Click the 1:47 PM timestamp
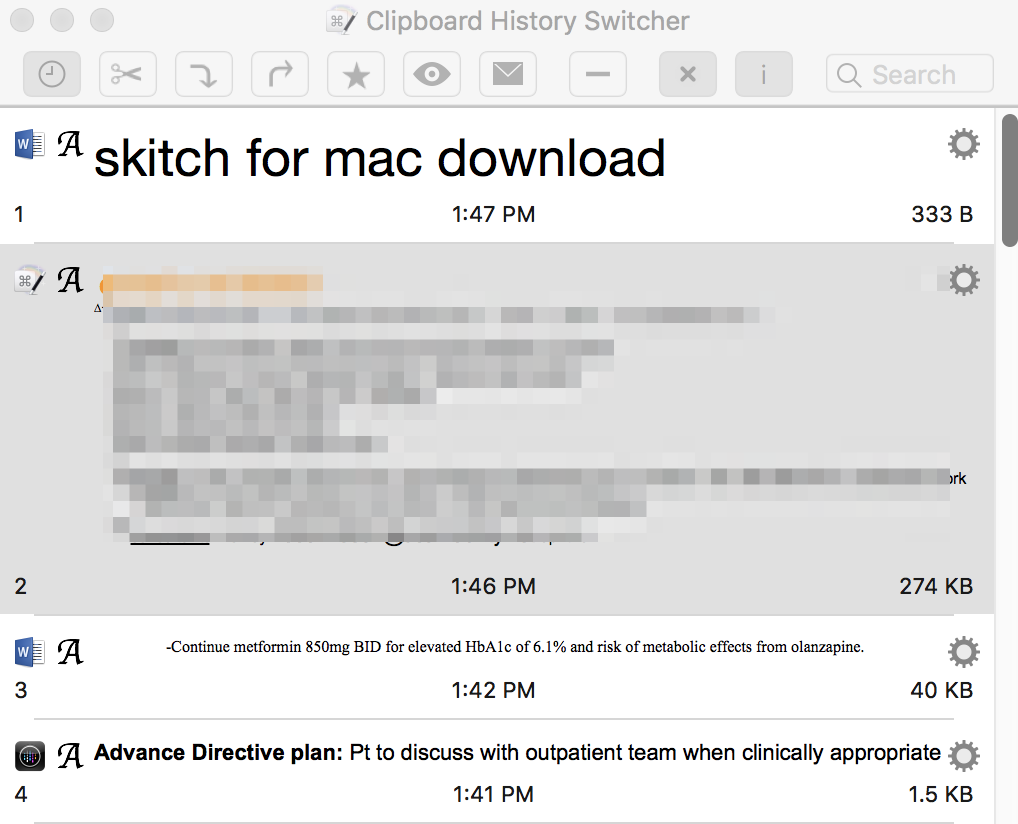 coord(493,214)
